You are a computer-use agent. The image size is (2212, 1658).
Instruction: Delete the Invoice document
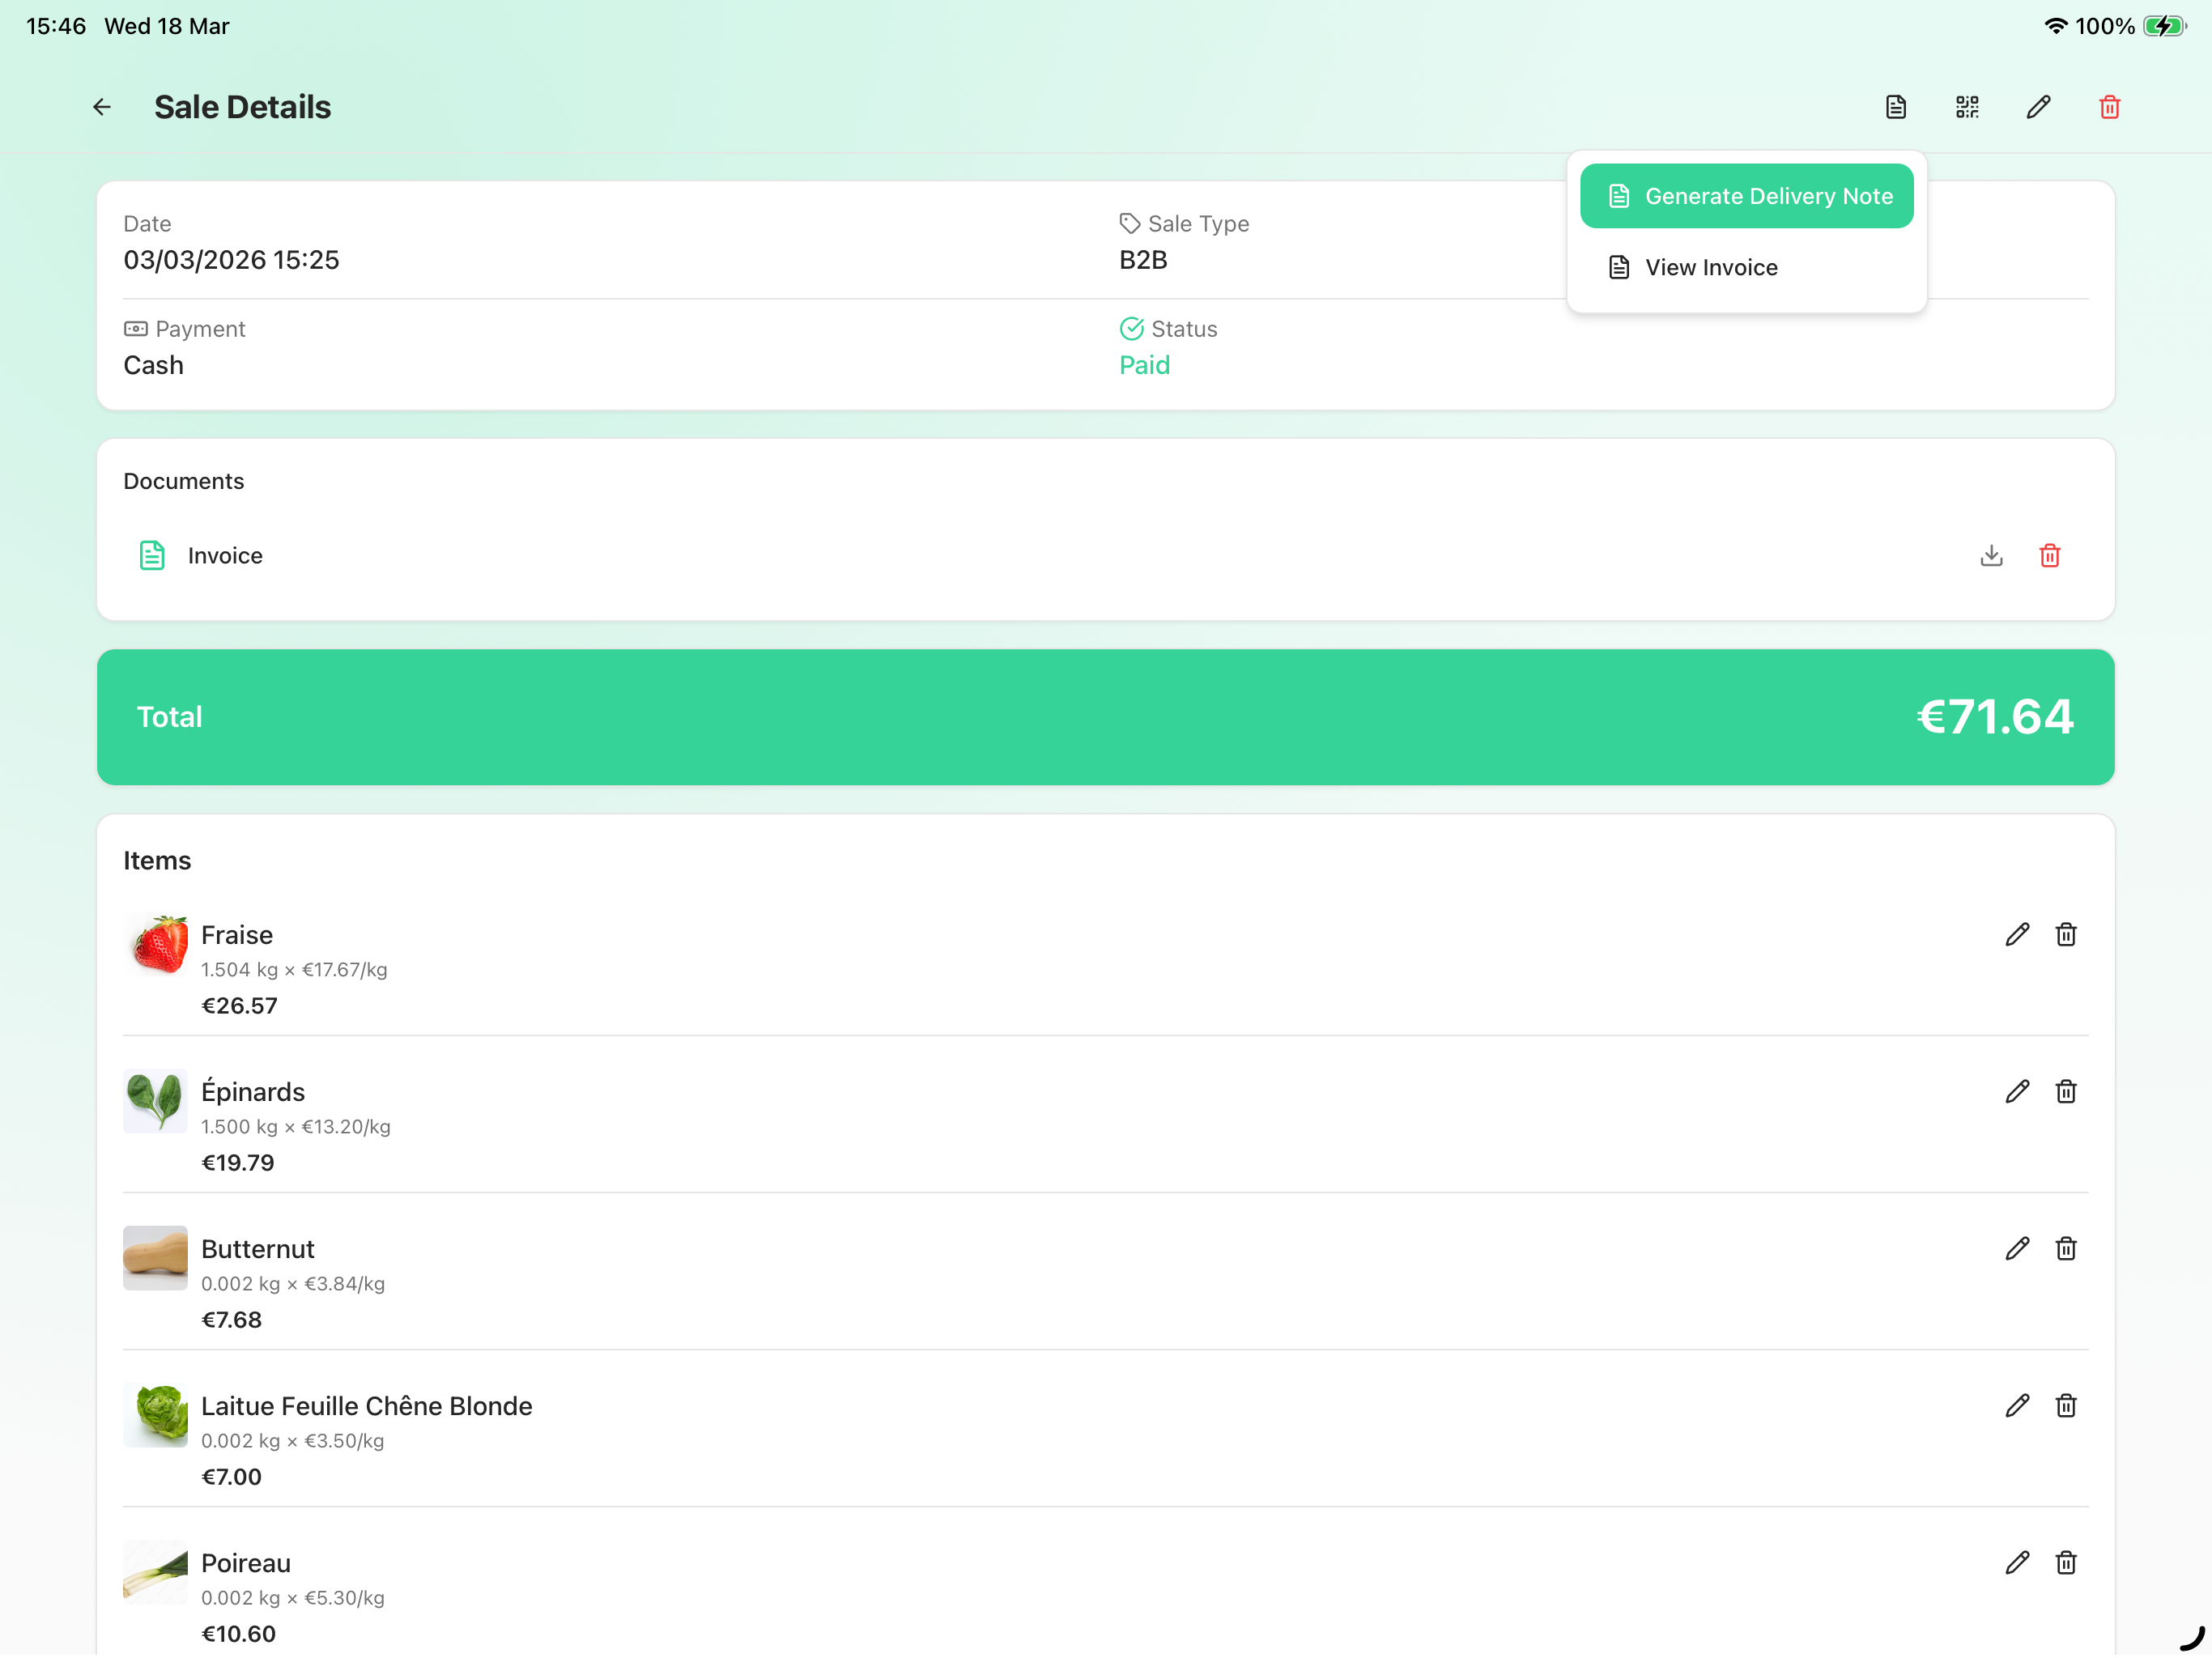[x=2049, y=555]
